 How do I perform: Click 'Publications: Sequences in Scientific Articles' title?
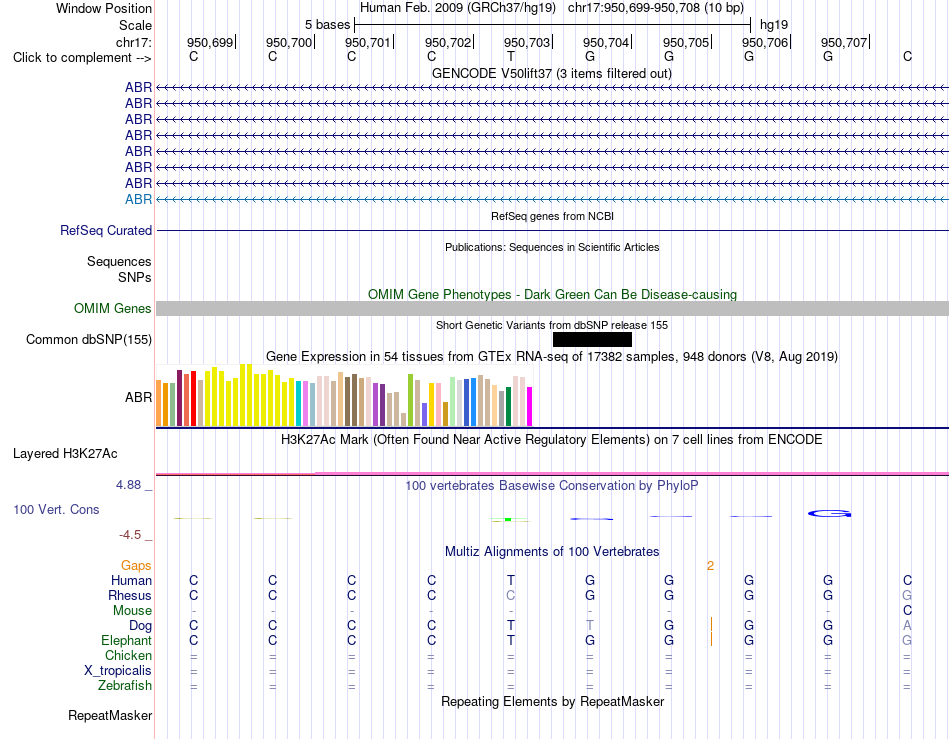(552, 247)
